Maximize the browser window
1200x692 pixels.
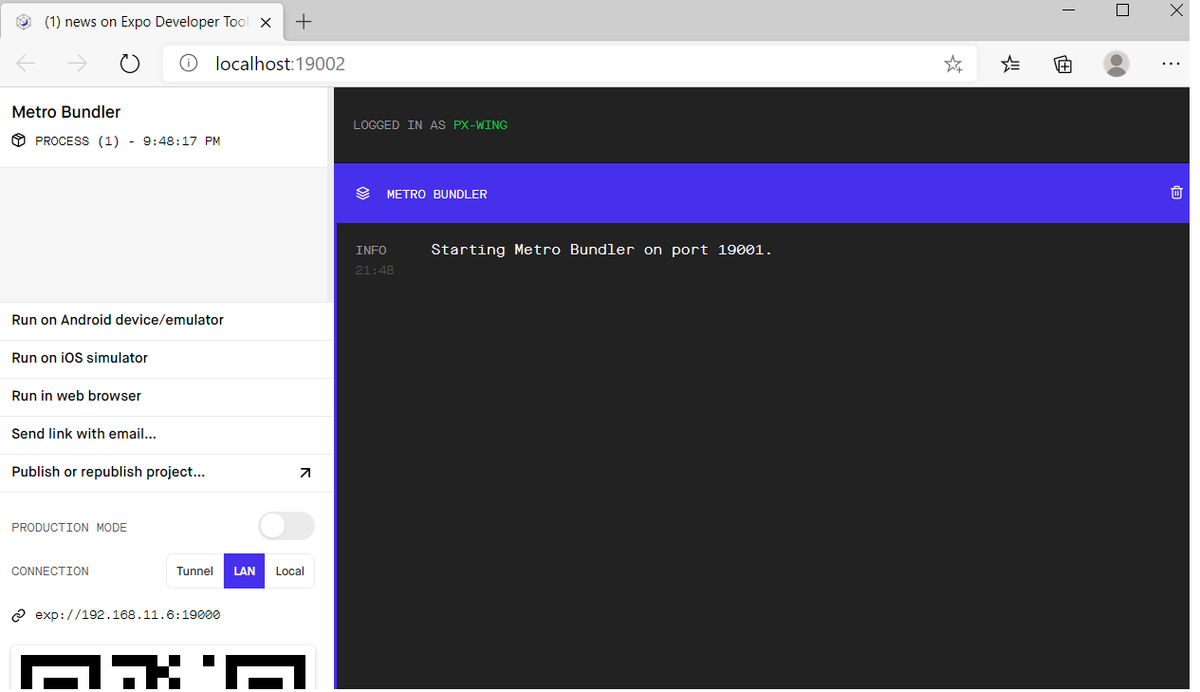coord(1122,10)
